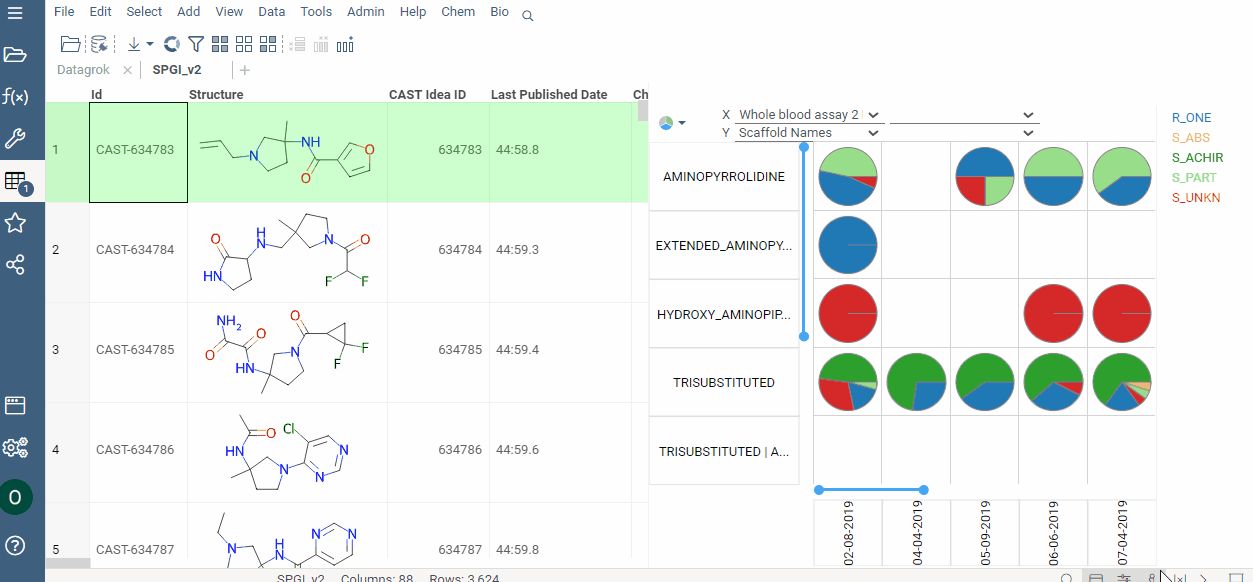Viewport: 1253px width, 582px height.
Task: Open the Chem menu
Action: coord(458,12)
